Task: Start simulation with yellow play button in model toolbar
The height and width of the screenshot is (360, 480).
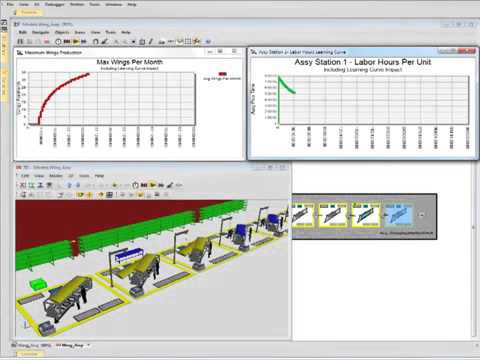Action: [x=76, y=41]
